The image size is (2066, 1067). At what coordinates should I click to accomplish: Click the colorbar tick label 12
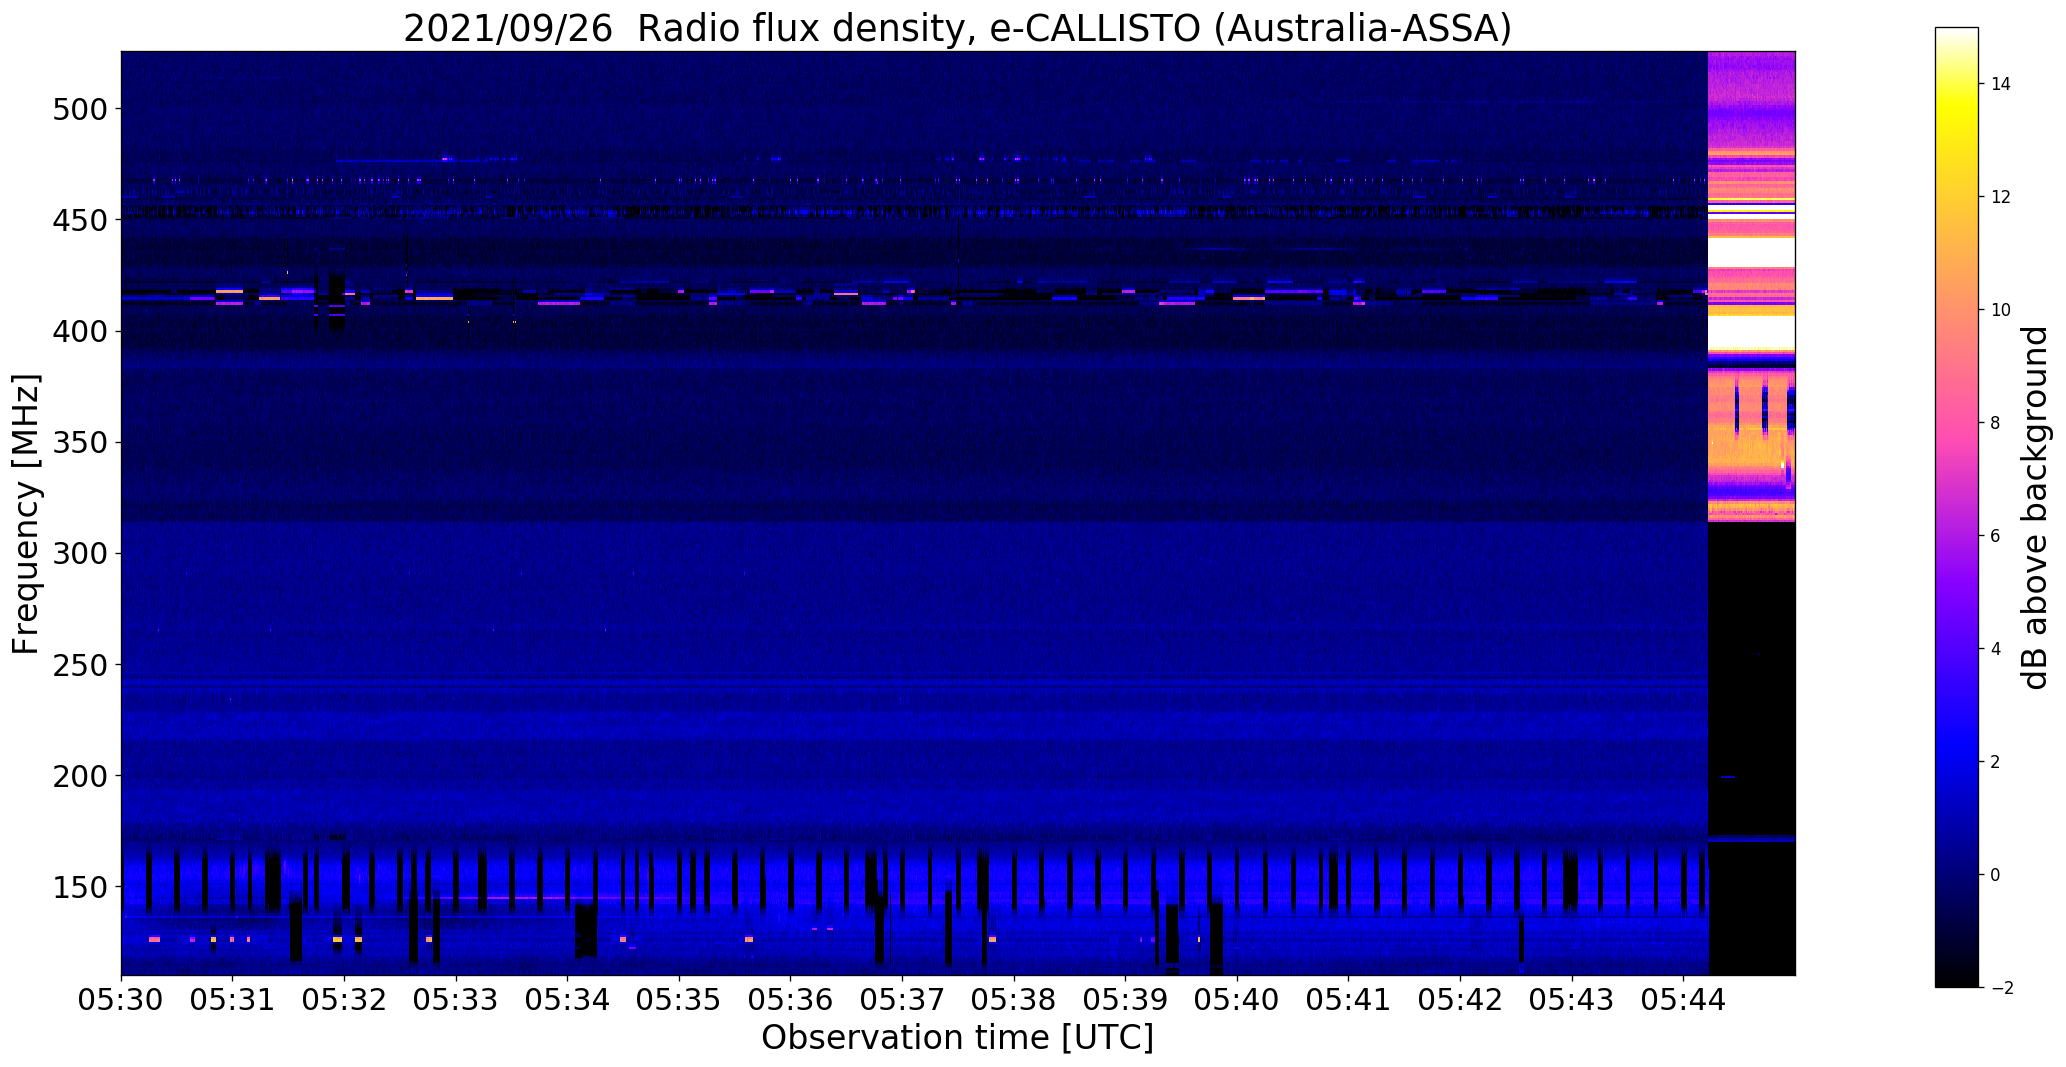[2001, 197]
